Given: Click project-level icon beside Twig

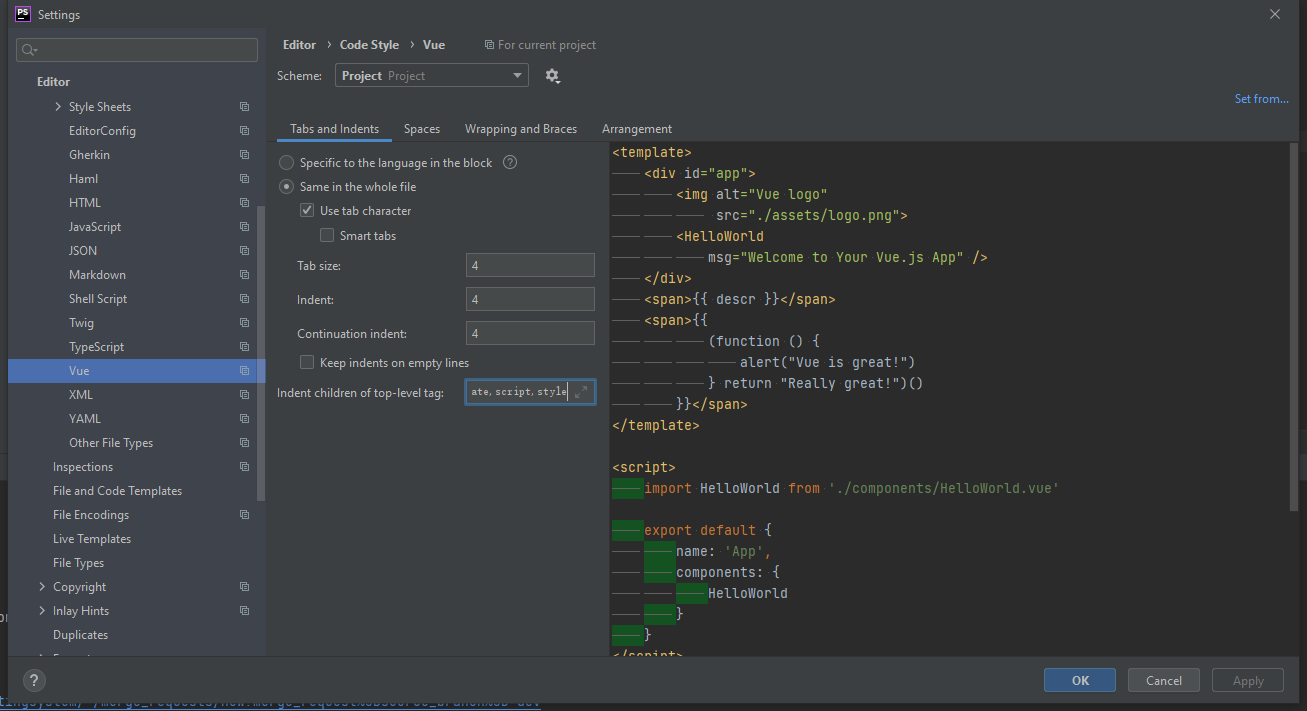Looking at the screenshot, I should (x=244, y=323).
